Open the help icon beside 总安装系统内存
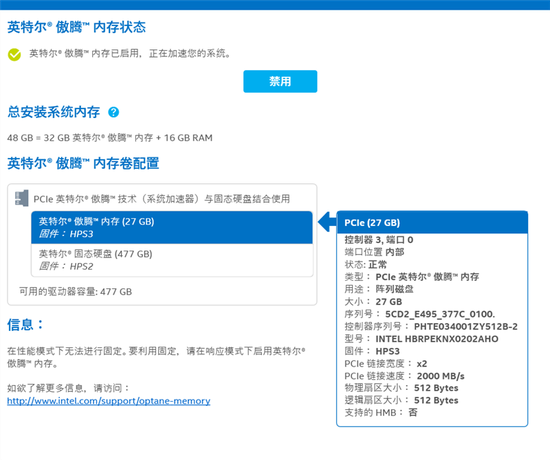The width and height of the screenshot is (550, 460). 113,112
